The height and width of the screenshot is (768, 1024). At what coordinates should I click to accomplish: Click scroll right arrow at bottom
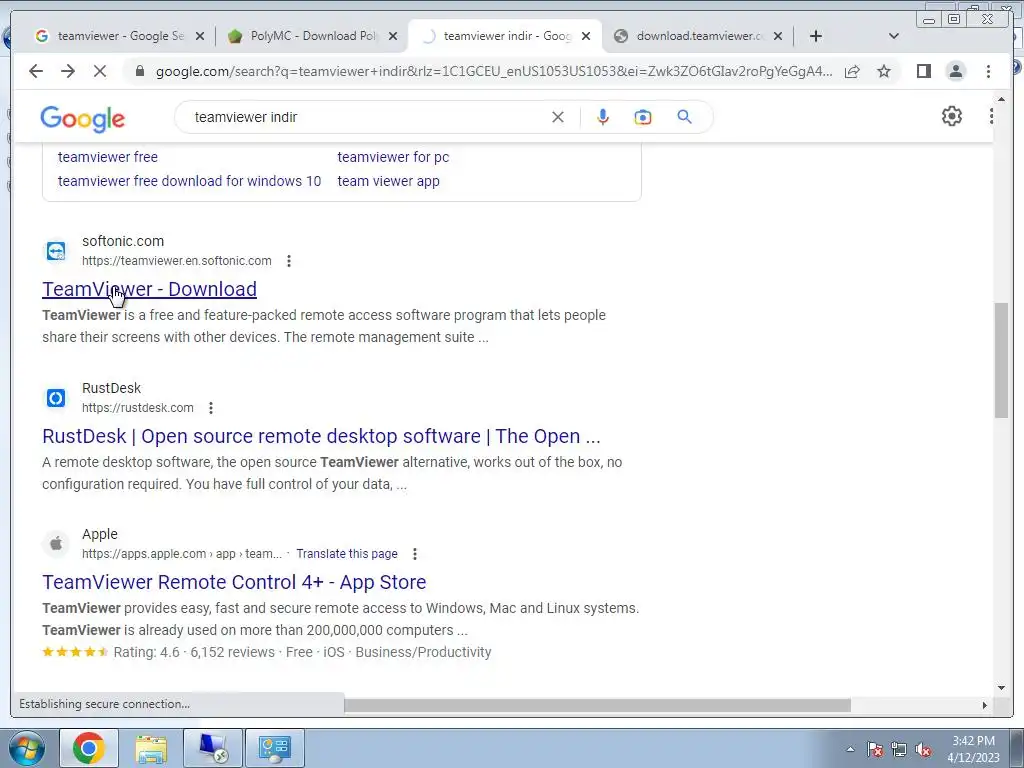tap(985, 706)
